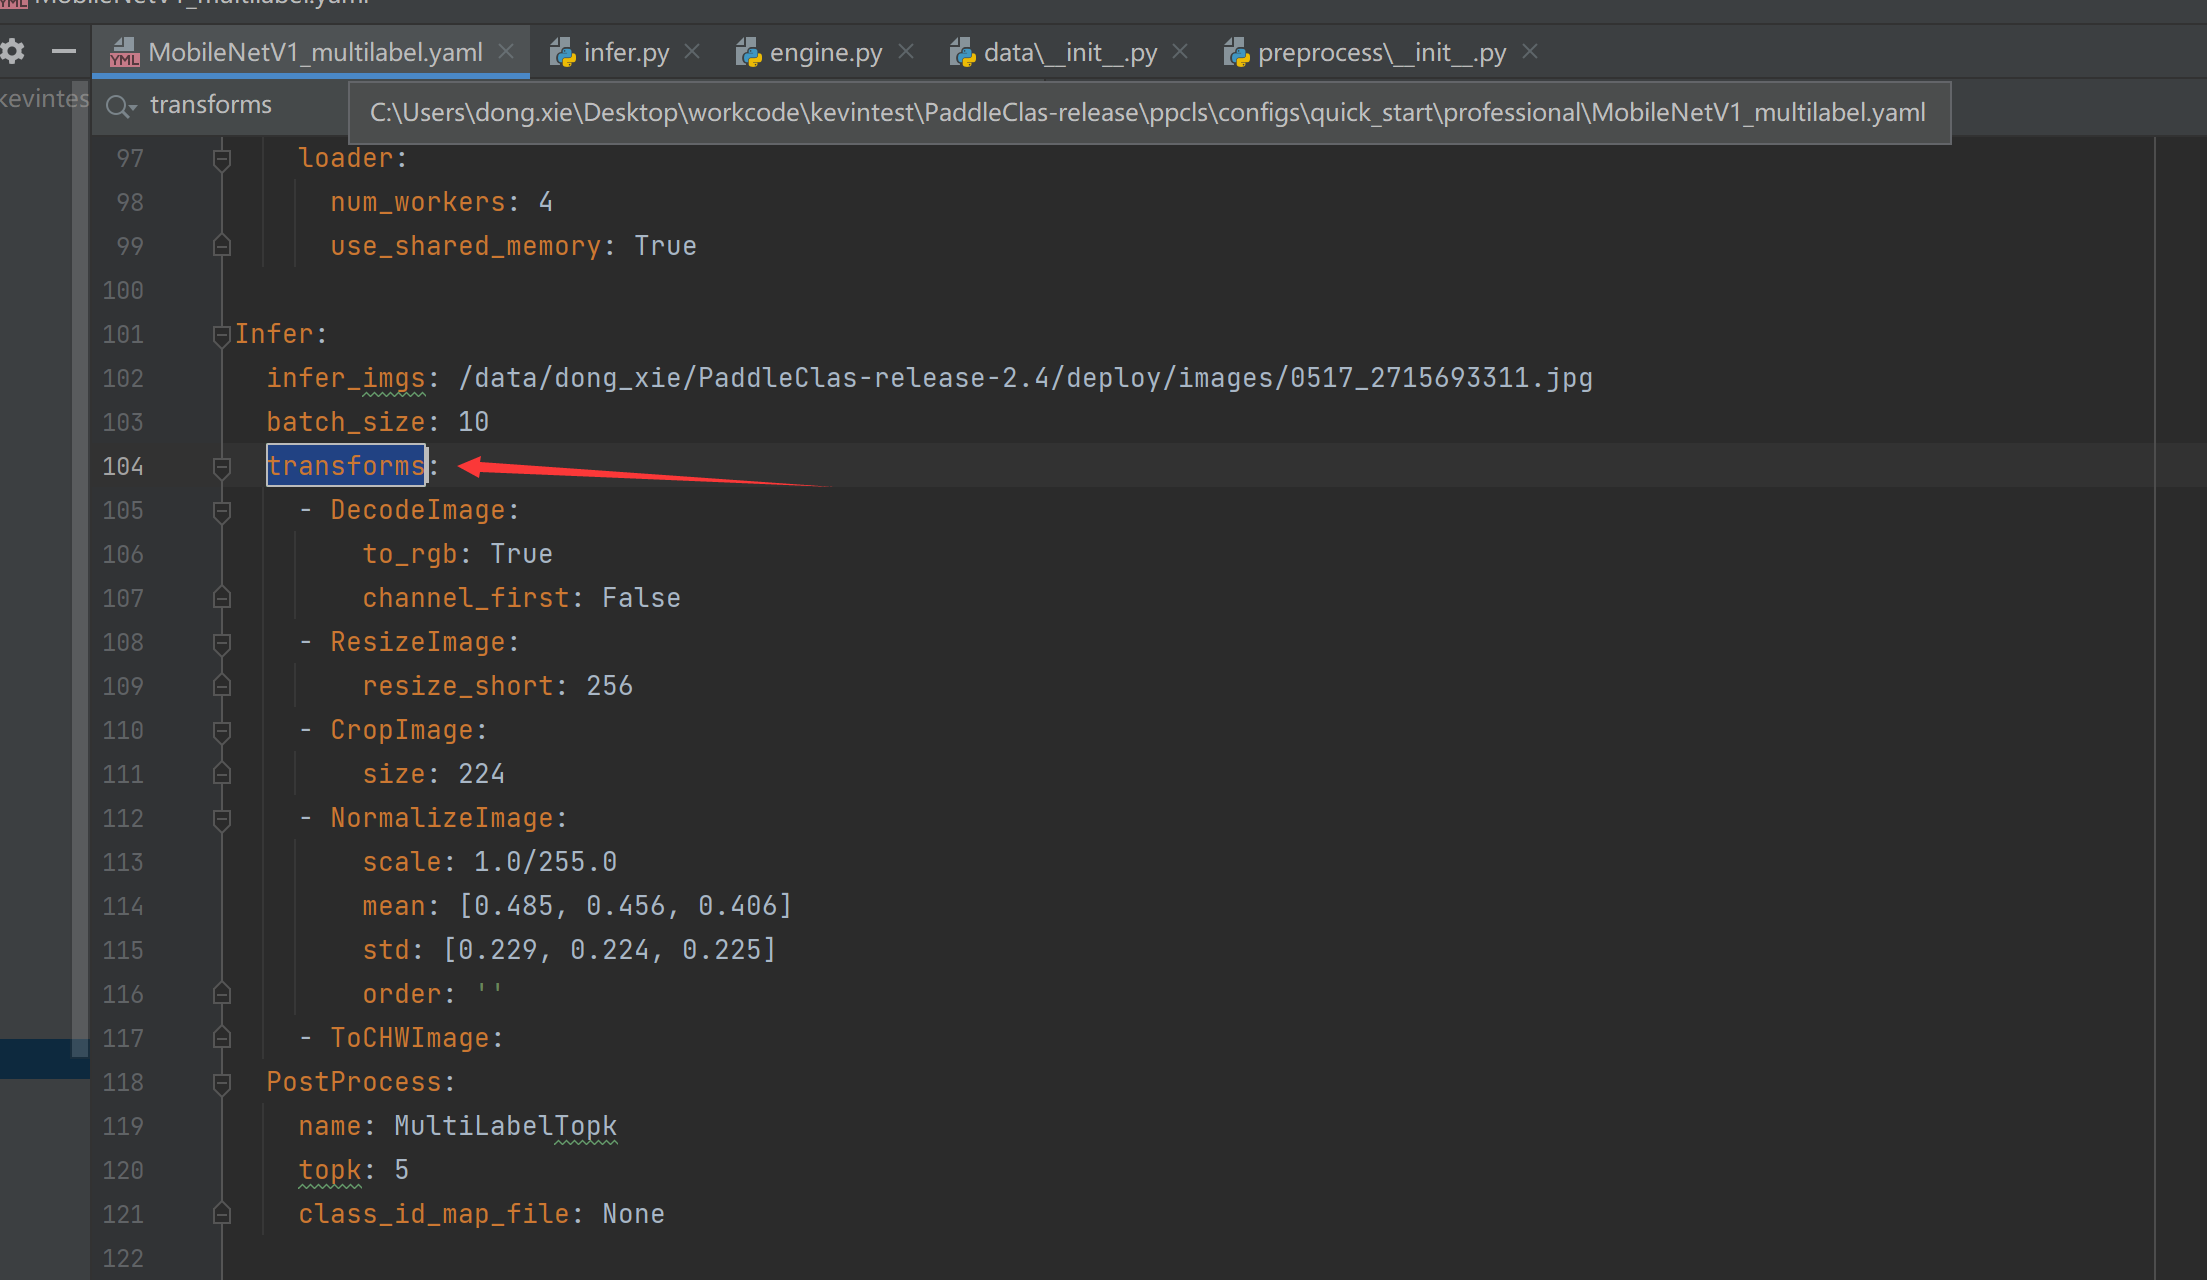
Task: Click the search magnifier icon beside transforms
Action: (120, 106)
